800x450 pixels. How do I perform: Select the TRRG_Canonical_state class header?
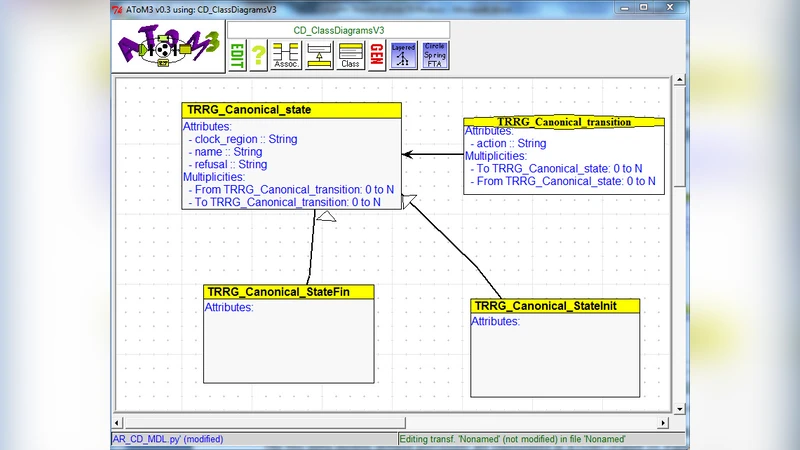pyautogui.click(x=291, y=110)
